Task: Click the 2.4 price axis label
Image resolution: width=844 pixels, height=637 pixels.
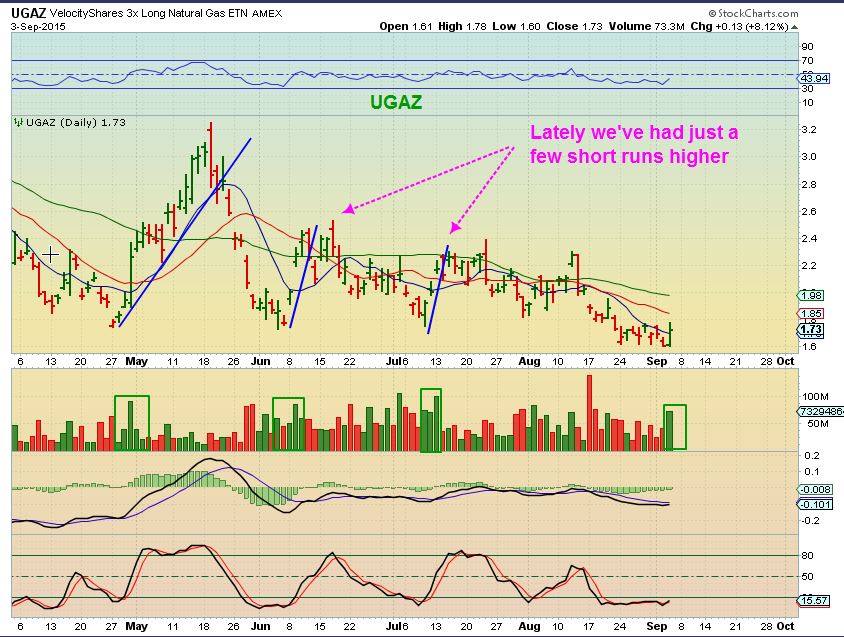Action: point(809,239)
